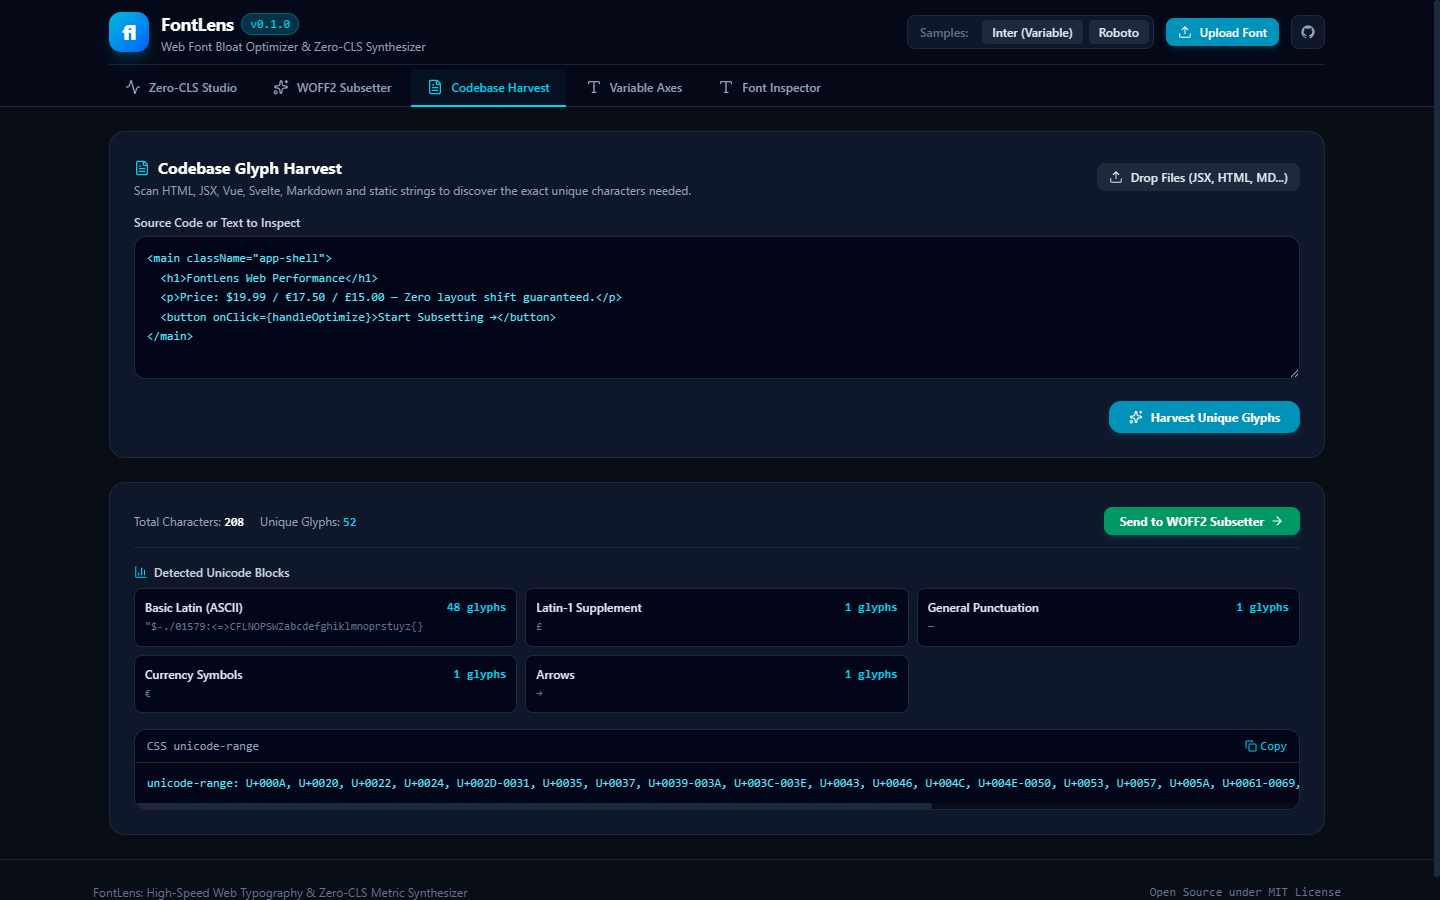Copy the CSS unicode-range

tap(1265, 746)
